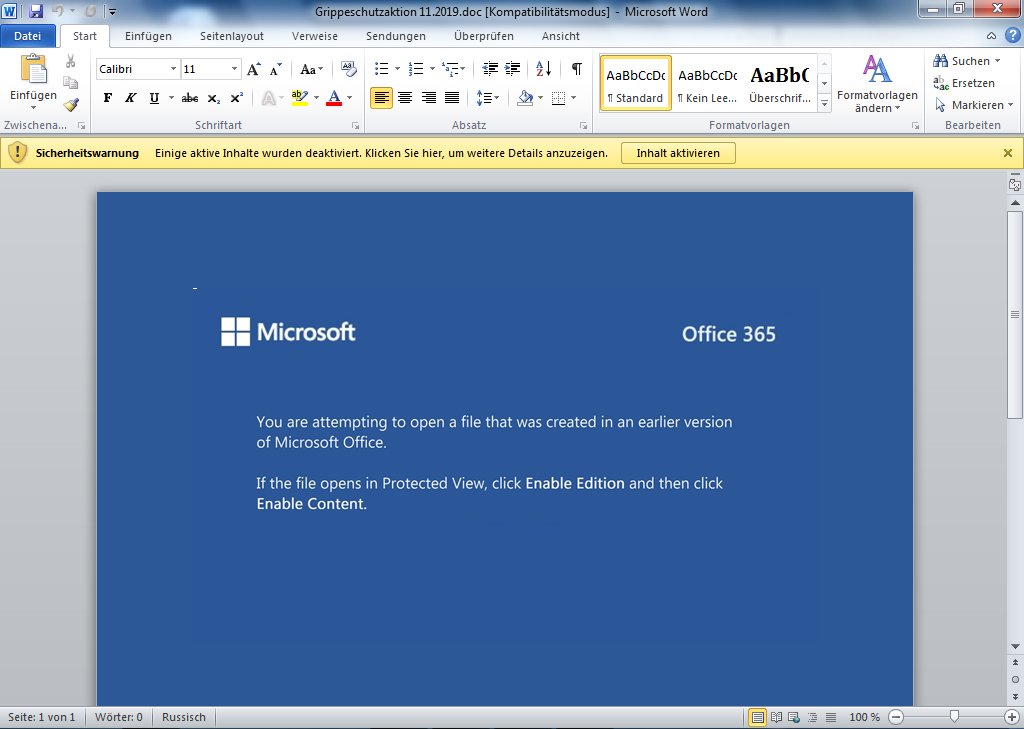Screen dimensions: 1024x729
Task: Click the Inhalt aktivieren button
Action: click(x=678, y=153)
